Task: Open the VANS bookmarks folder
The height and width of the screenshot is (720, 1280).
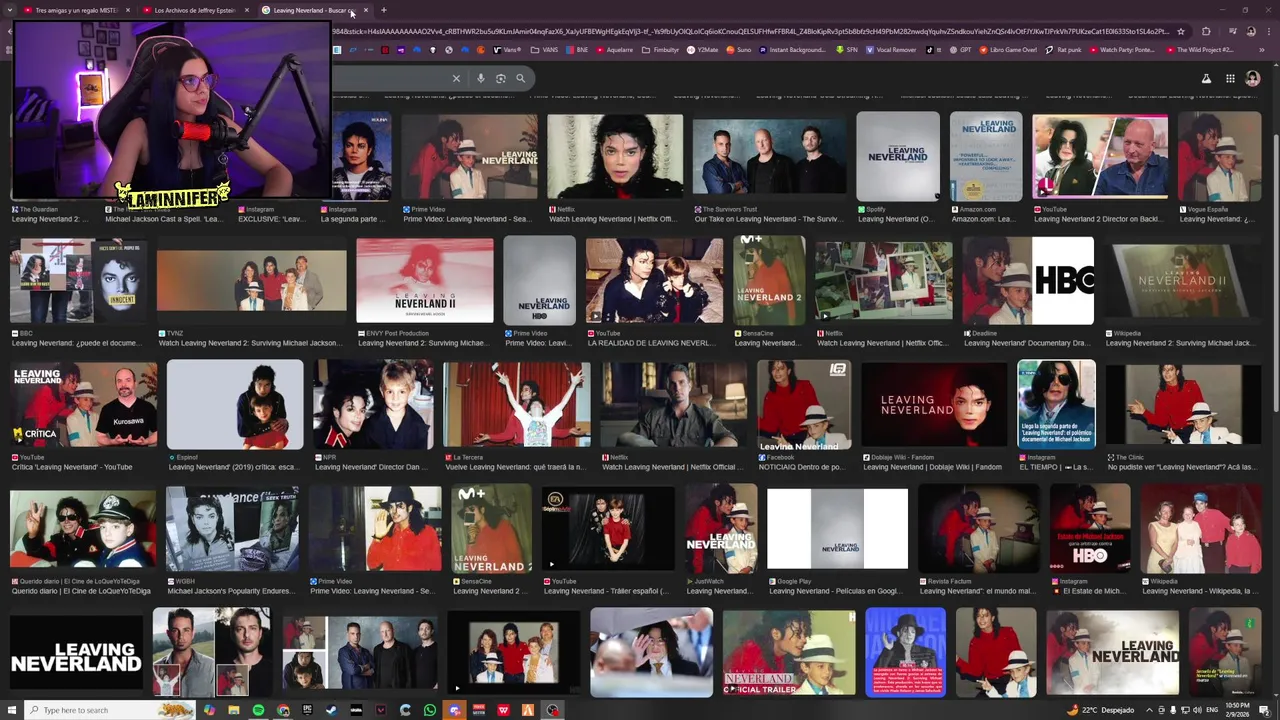Action: point(545,50)
